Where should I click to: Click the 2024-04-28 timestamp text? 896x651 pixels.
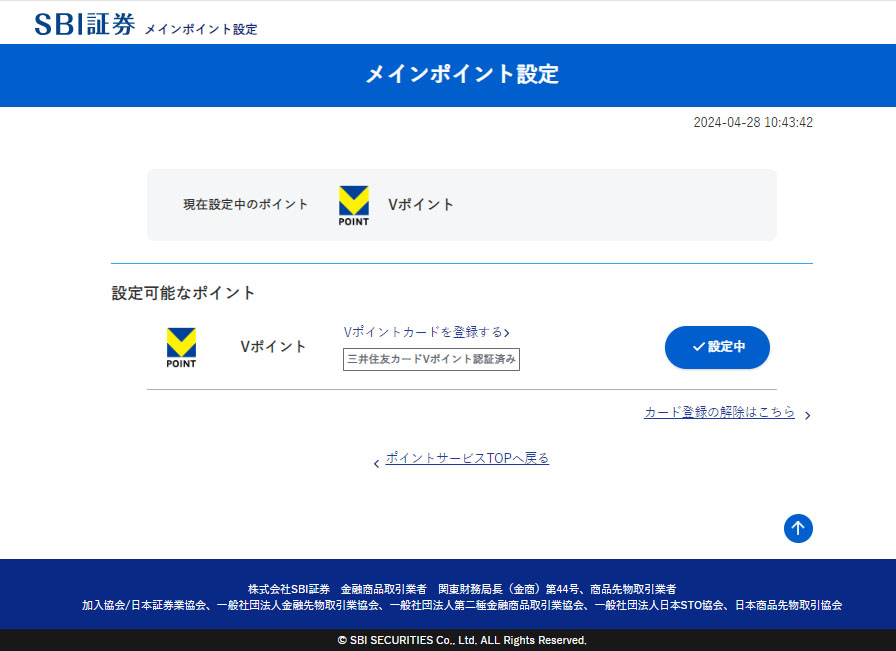click(x=752, y=123)
